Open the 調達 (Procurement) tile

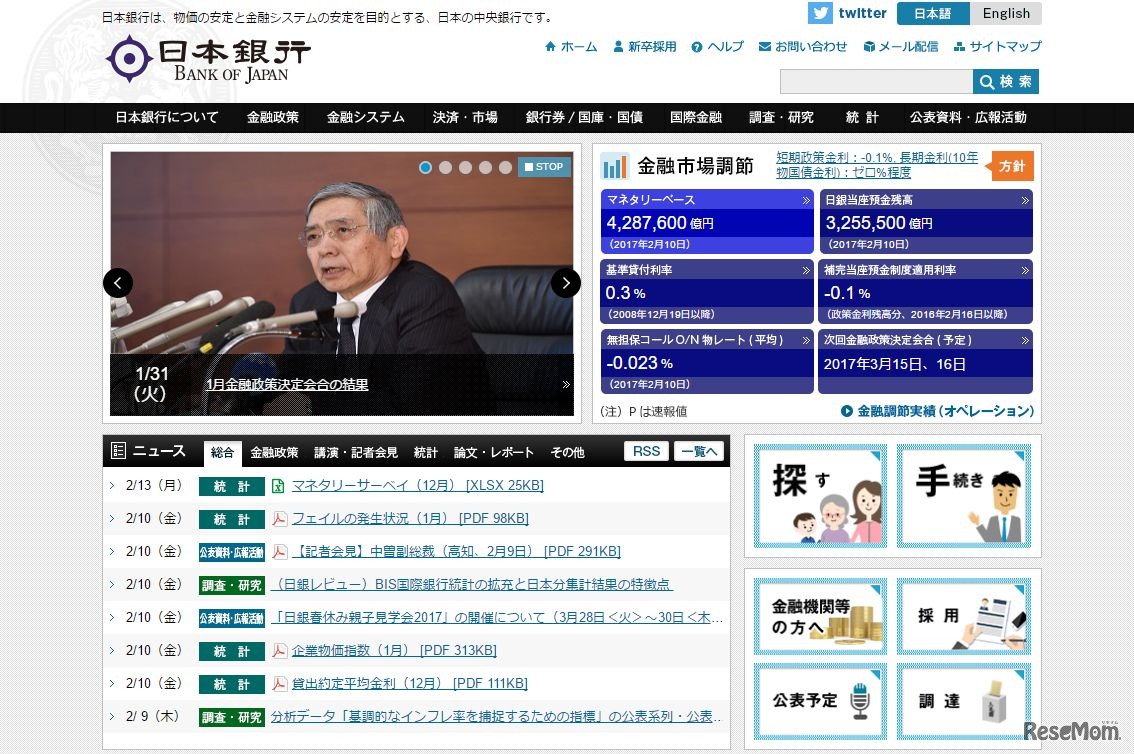(x=962, y=700)
